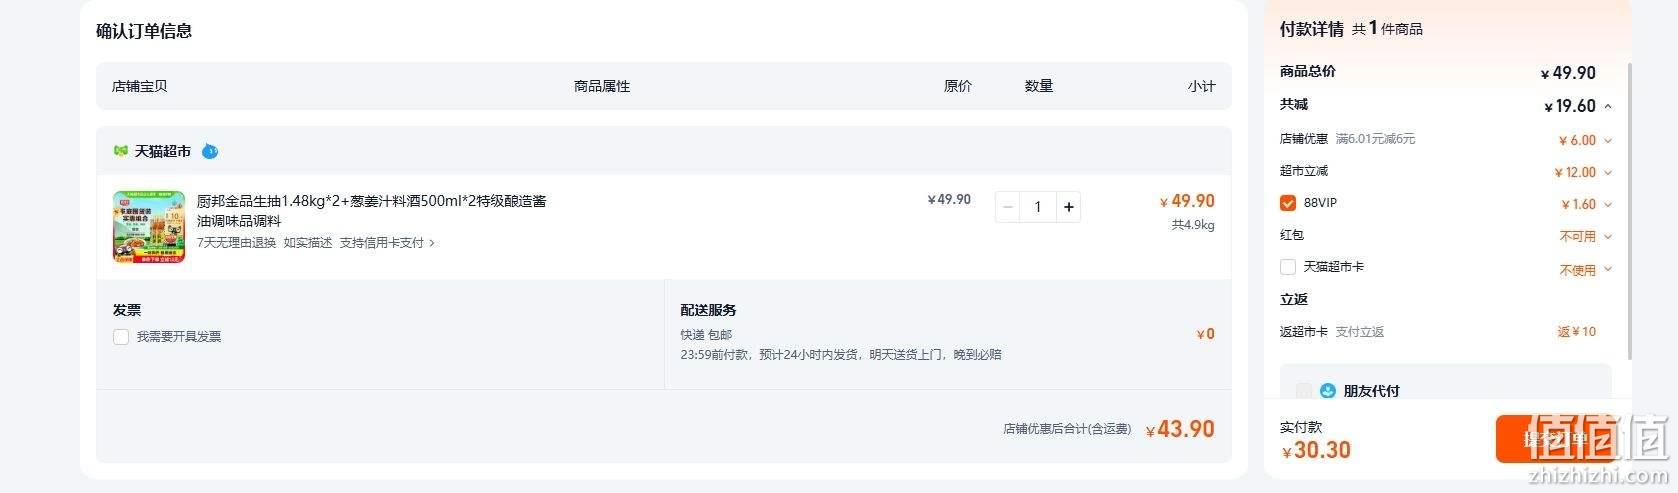
Task: Expand the 店铺优惠 ¥6.00 dropdown
Action: coord(1608,141)
